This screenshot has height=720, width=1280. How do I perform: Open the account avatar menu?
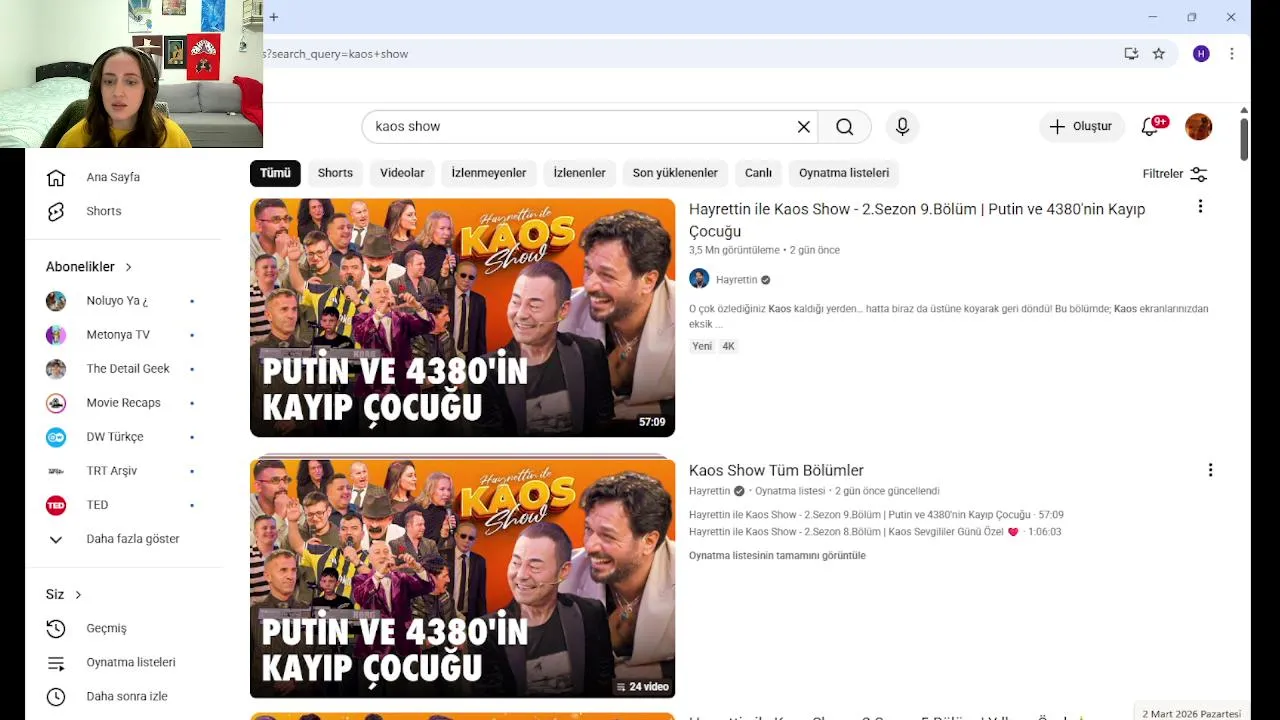tap(1198, 127)
